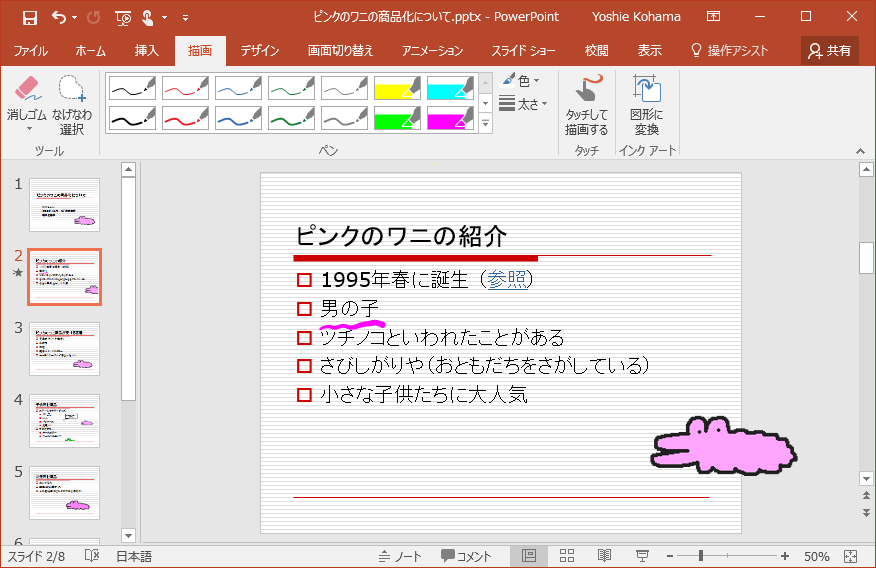
Task: Open touch/mouse mode dropdown arrow
Action: click(x=164, y=17)
